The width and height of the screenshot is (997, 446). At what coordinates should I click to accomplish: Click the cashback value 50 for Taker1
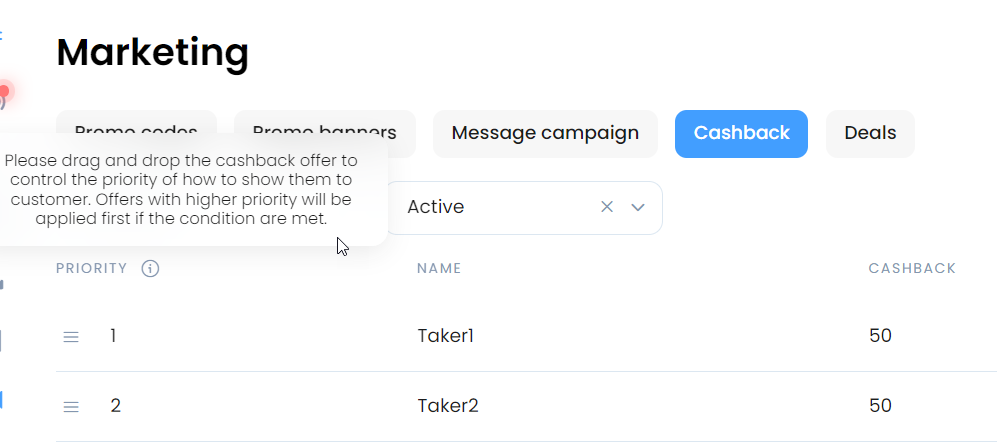click(x=880, y=336)
